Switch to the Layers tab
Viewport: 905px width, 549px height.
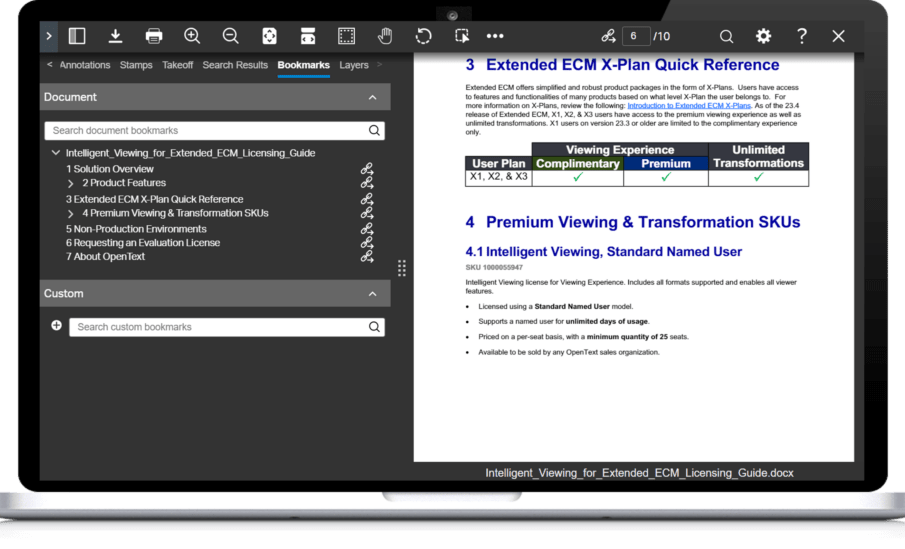tap(353, 65)
